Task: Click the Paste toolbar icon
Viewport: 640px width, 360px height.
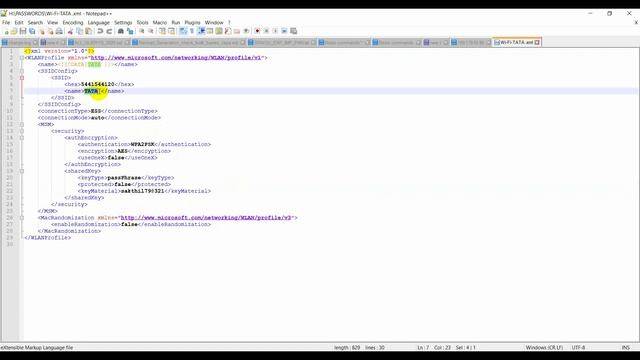Action: tap(89, 31)
